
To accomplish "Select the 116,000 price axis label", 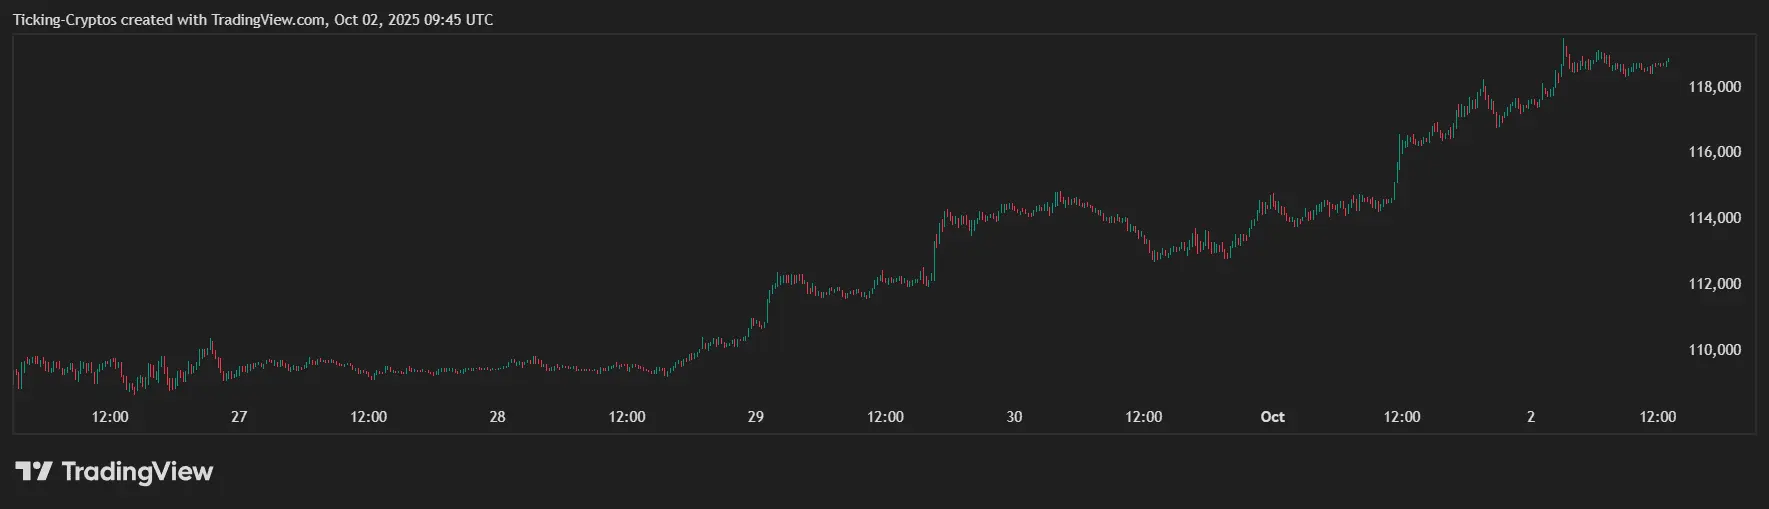I will pyautogui.click(x=1714, y=152).
